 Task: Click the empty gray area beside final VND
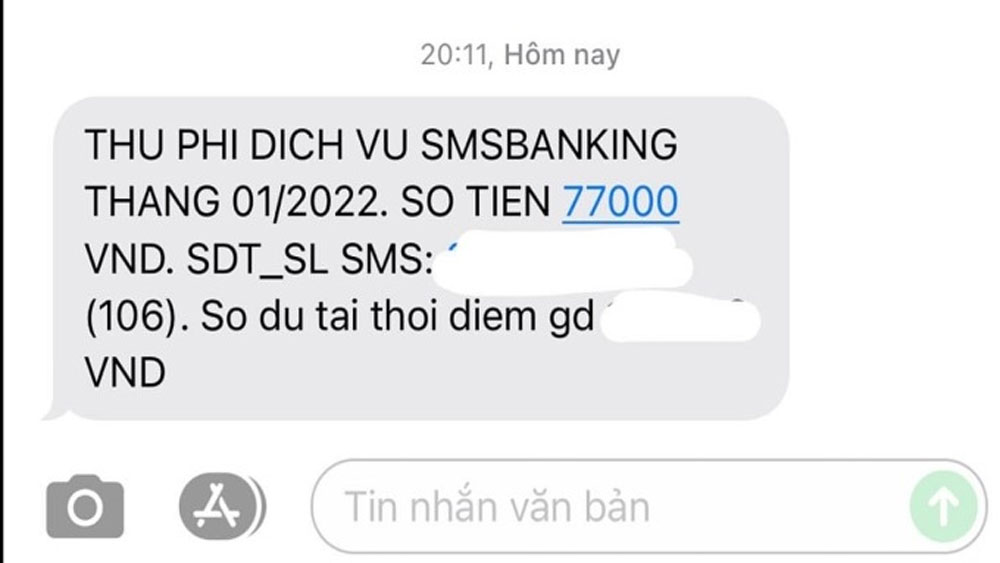tap(472, 374)
